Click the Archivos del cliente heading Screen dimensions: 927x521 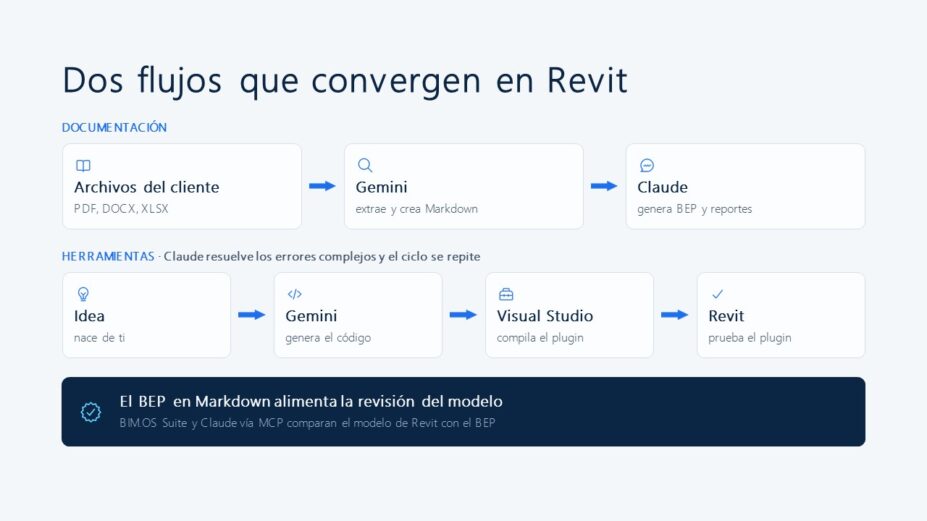pos(147,187)
